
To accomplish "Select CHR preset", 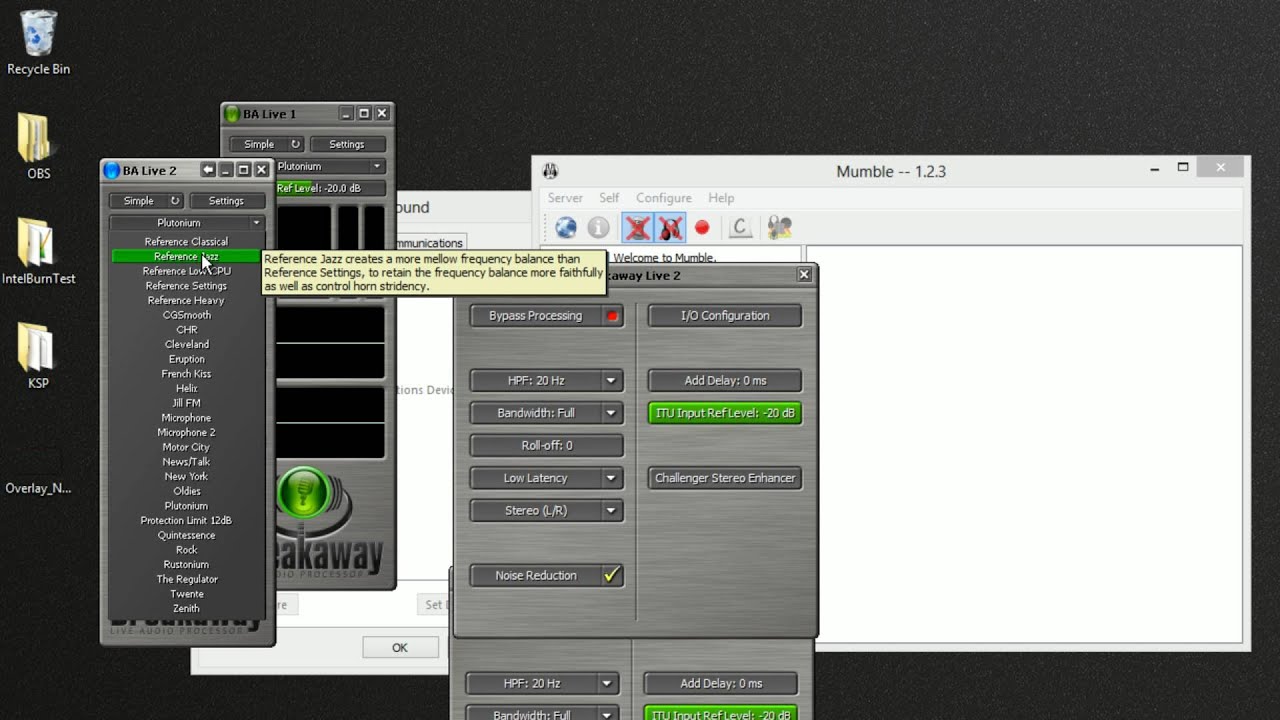I will 186,330.
